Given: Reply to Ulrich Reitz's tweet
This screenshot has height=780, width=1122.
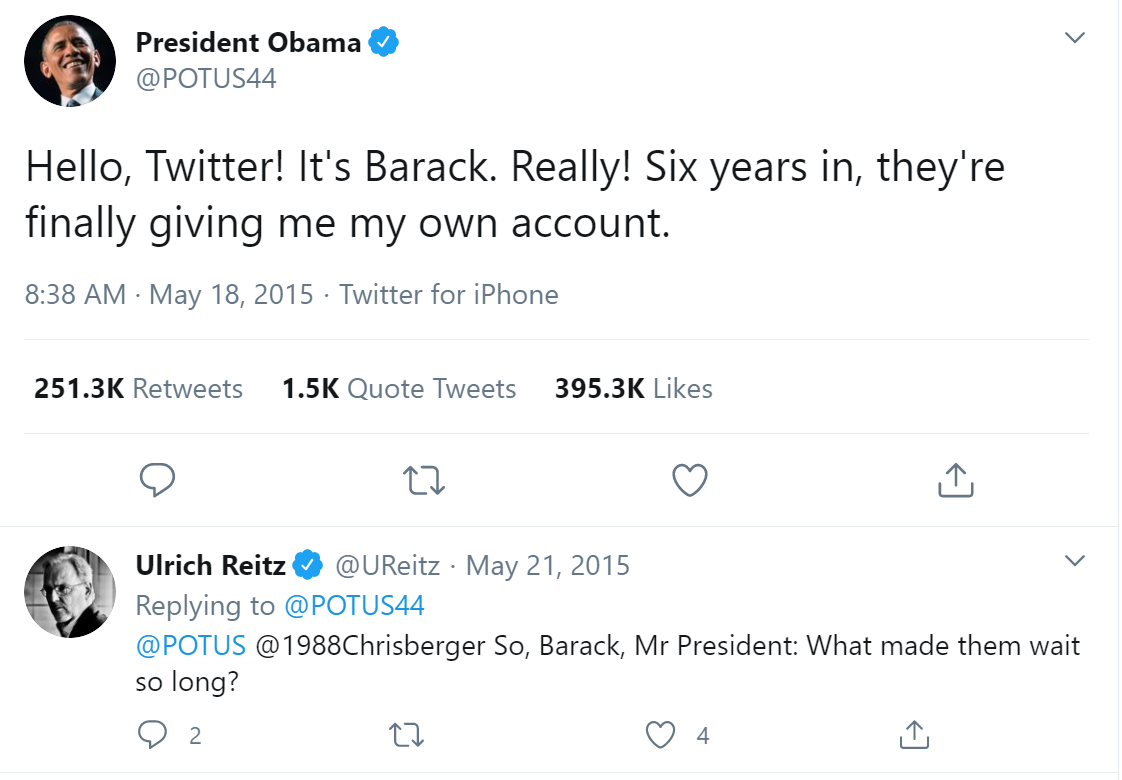Looking at the screenshot, I should [x=152, y=736].
